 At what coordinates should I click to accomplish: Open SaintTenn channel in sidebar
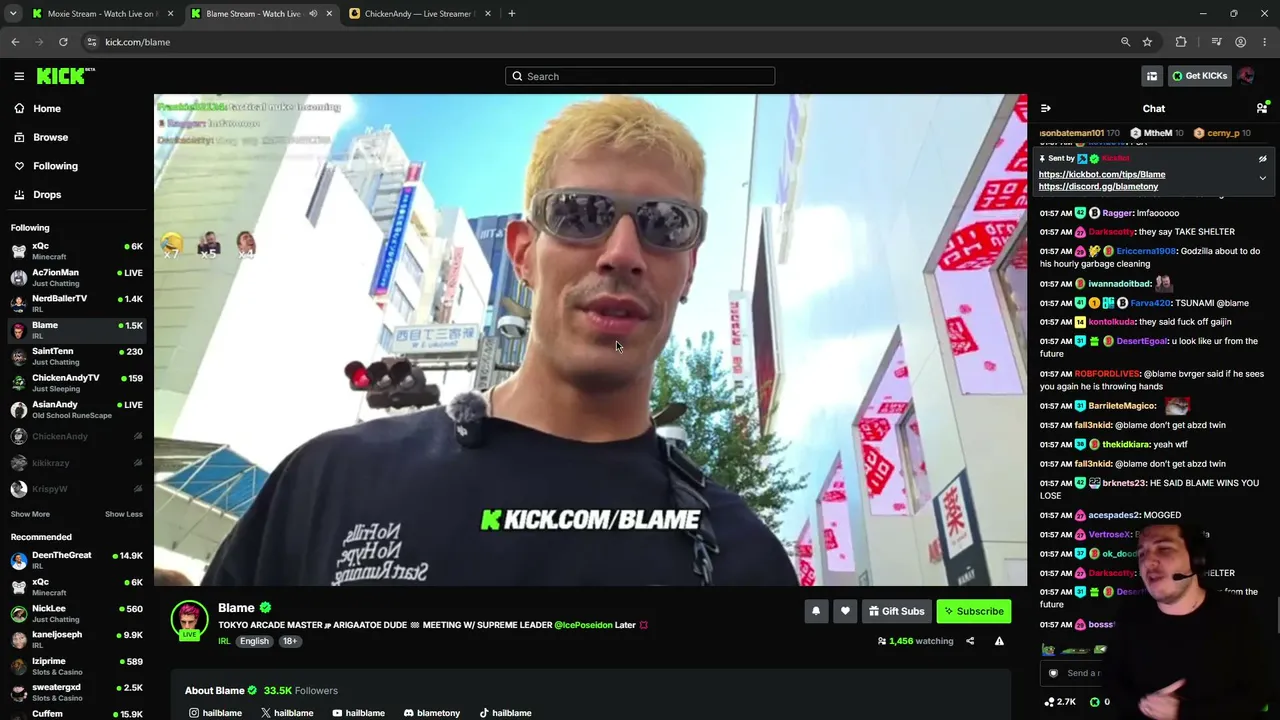tap(77, 357)
